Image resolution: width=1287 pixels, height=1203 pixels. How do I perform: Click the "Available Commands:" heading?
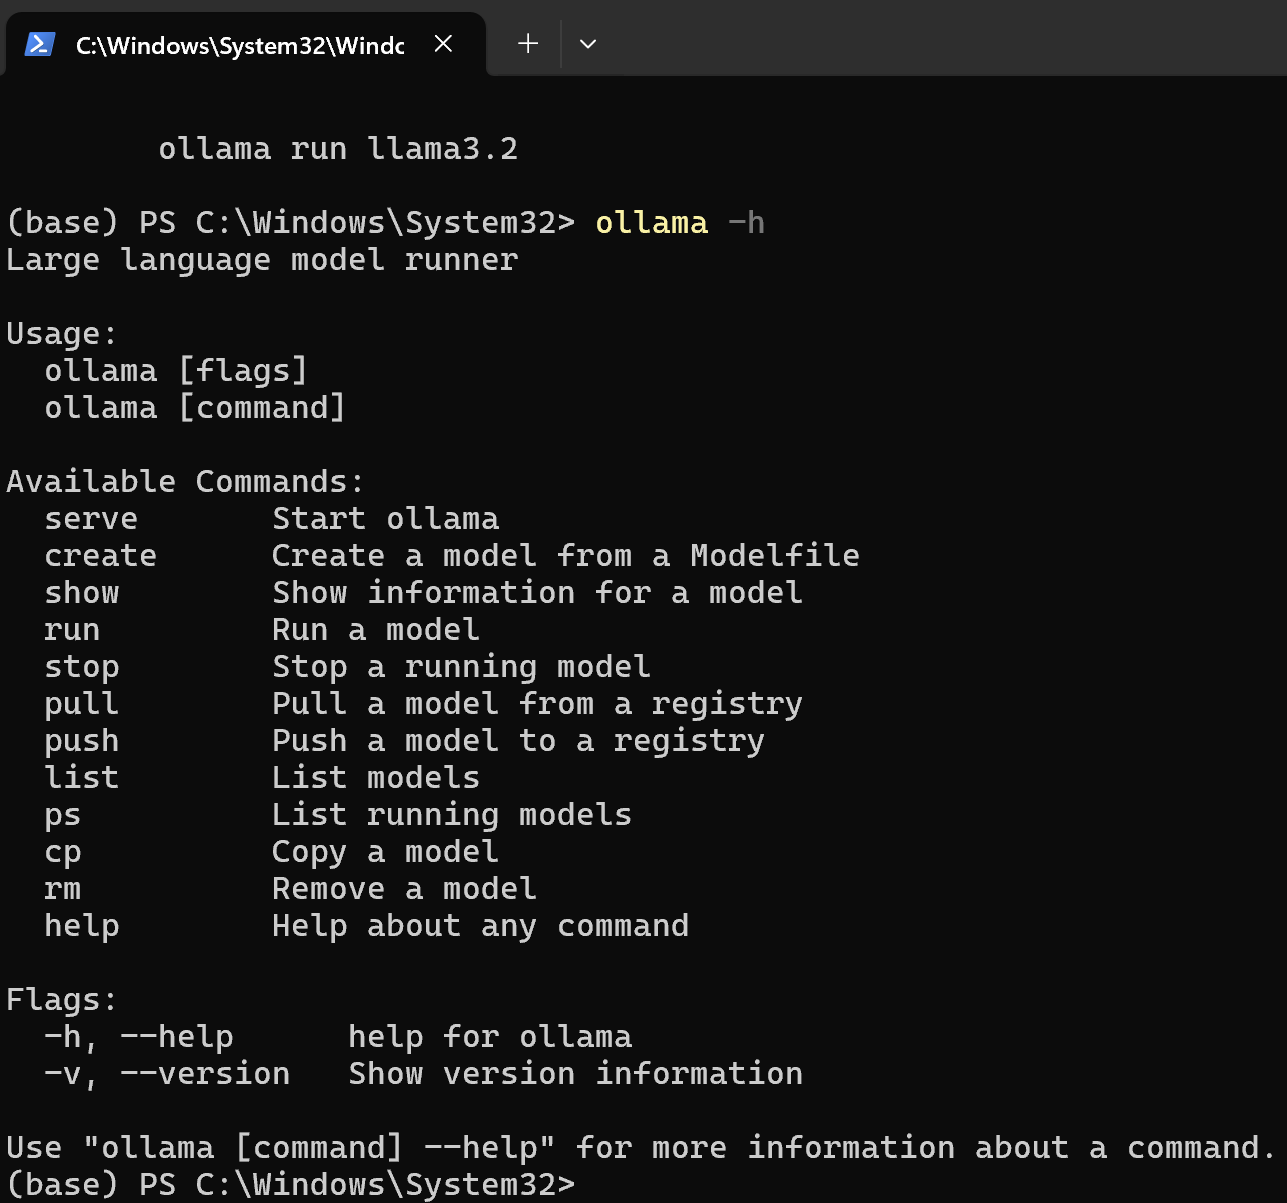(186, 482)
